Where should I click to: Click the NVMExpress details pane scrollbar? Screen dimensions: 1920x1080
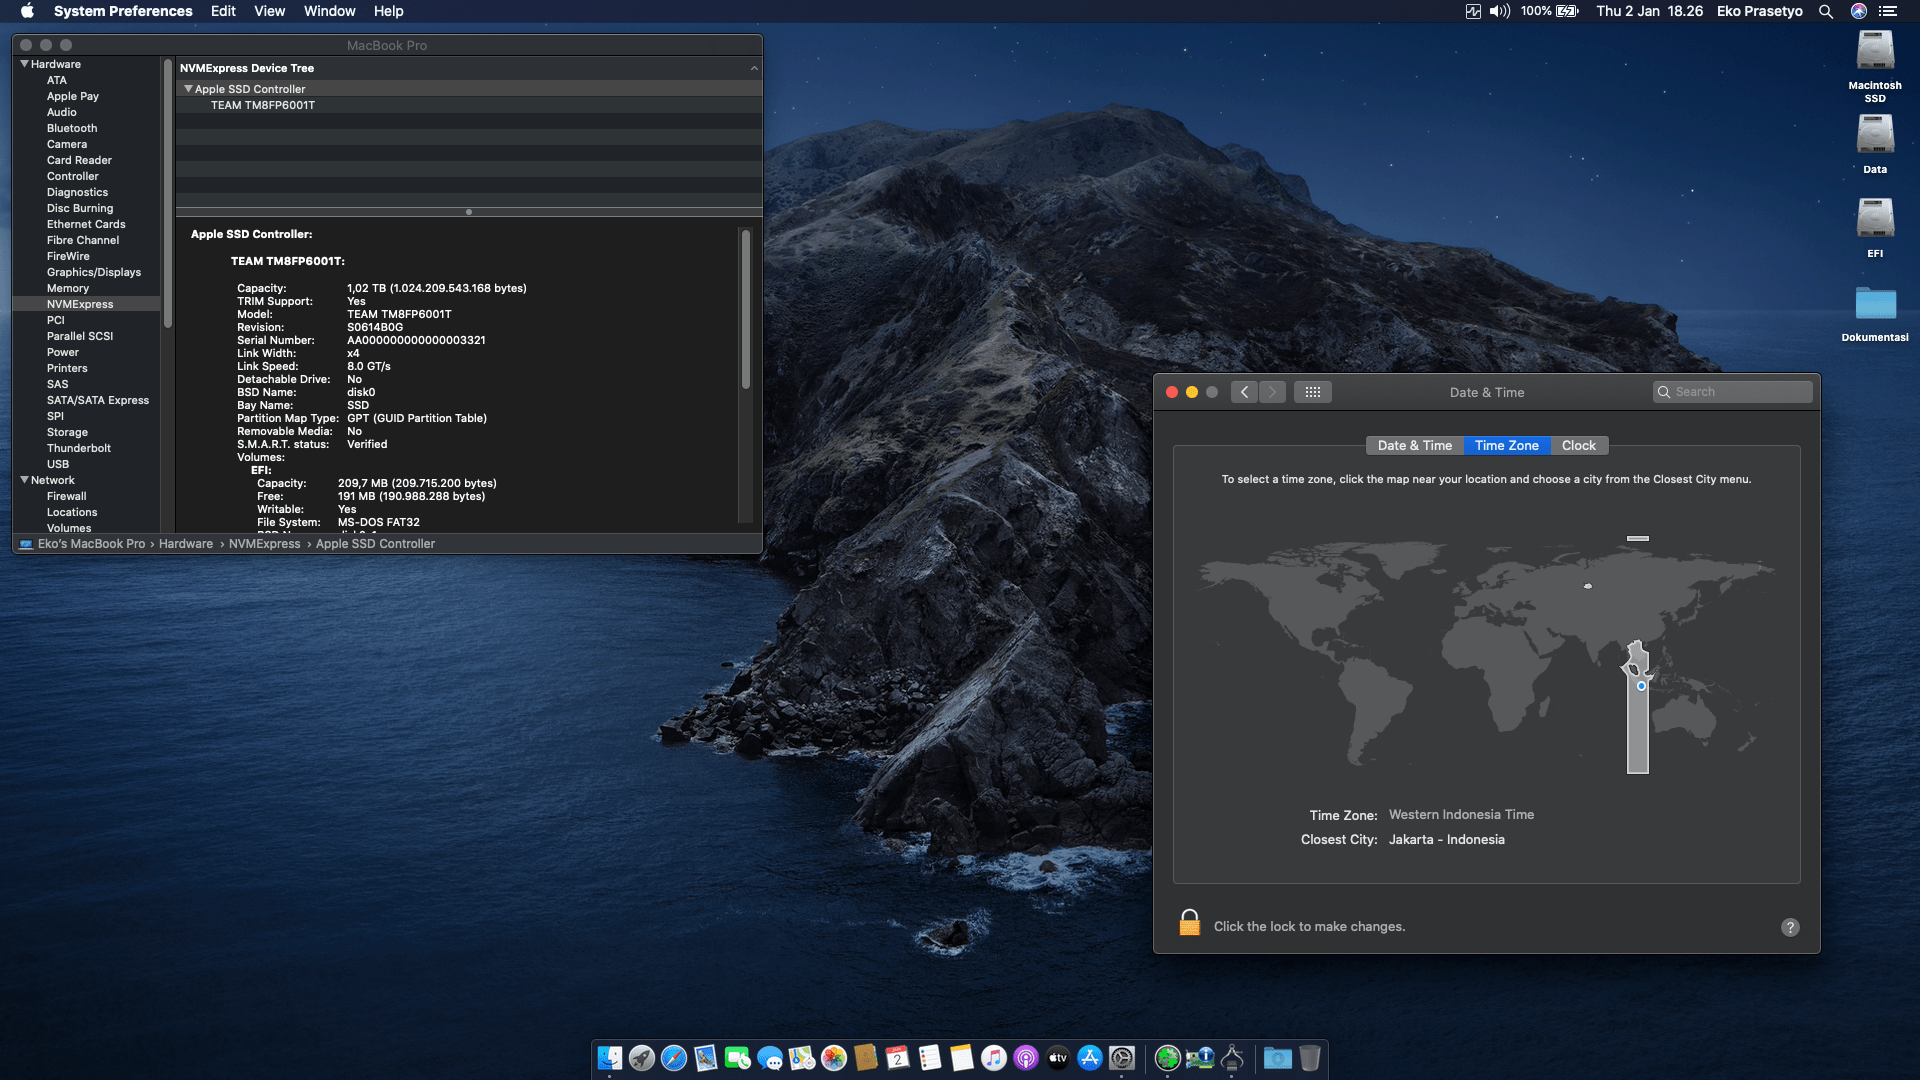click(745, 310)
